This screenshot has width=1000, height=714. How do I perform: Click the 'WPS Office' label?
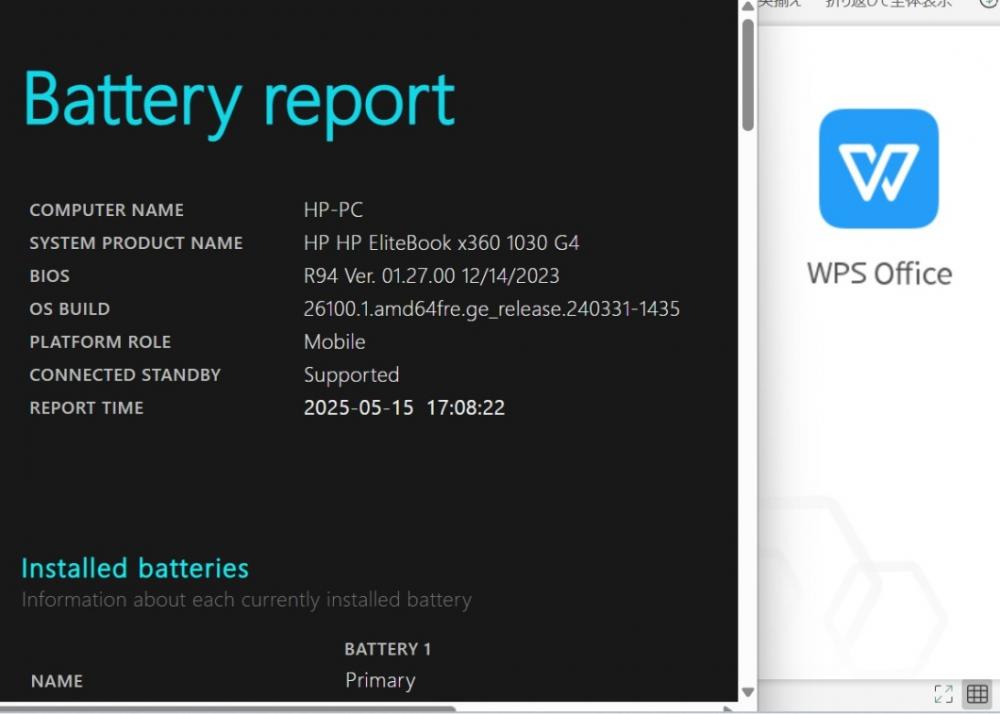[x=879, y=274]
